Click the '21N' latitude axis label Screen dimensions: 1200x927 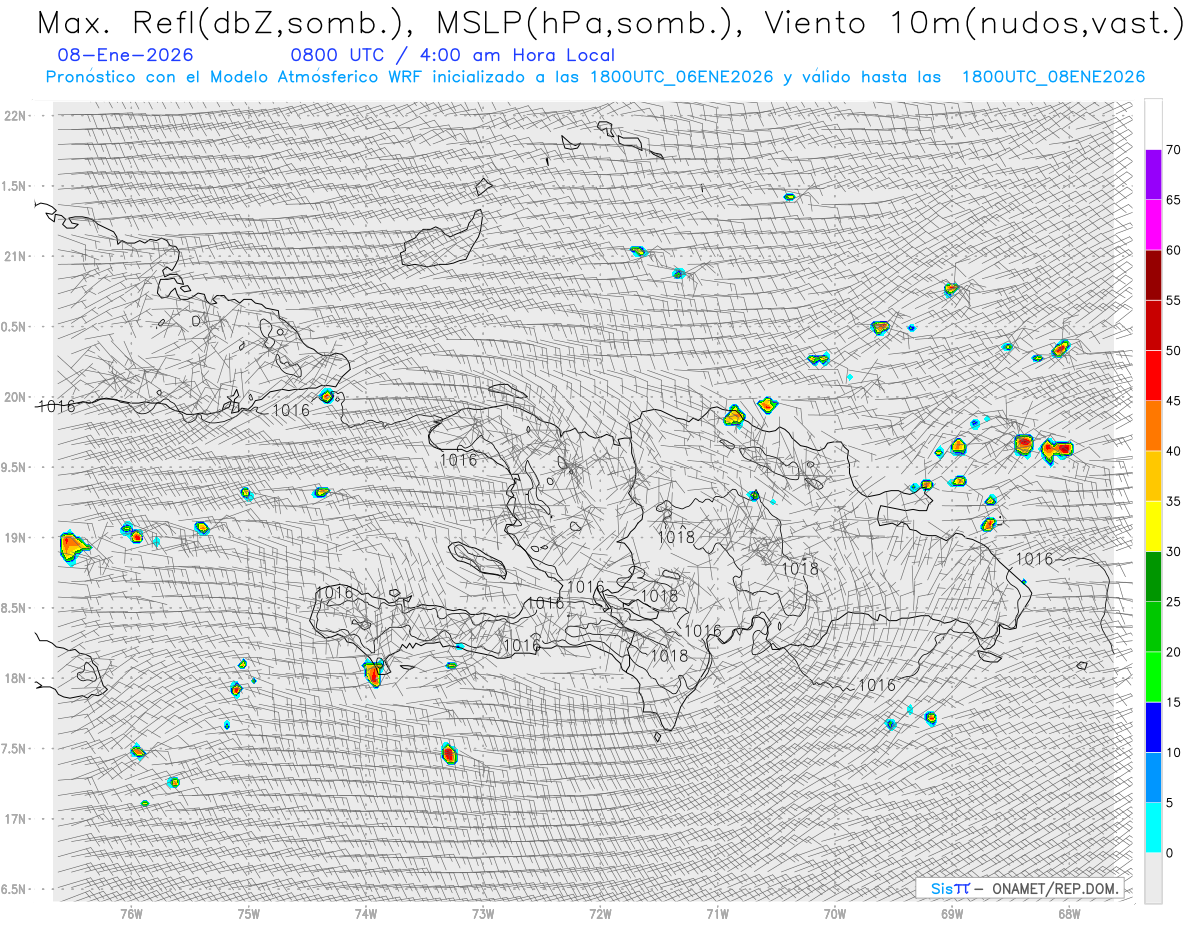click(16, 256)
